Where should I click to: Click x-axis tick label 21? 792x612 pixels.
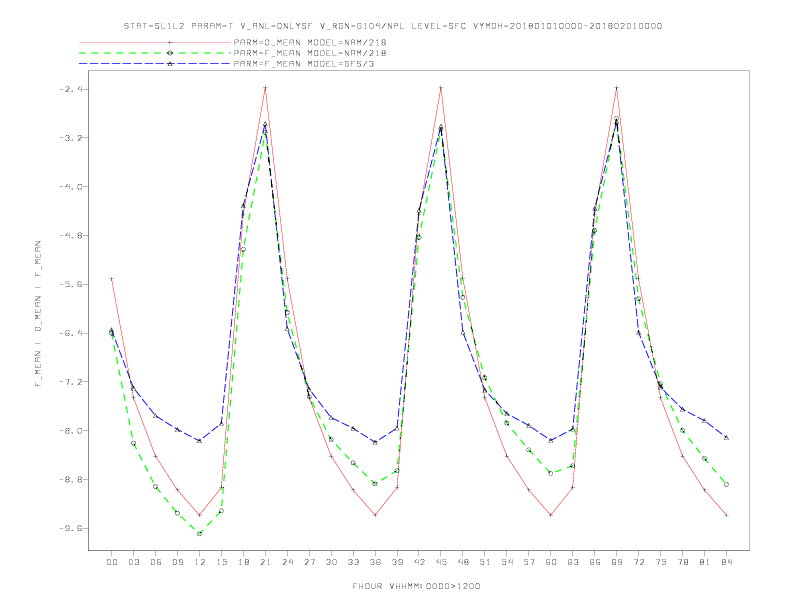tap(265, 562)
